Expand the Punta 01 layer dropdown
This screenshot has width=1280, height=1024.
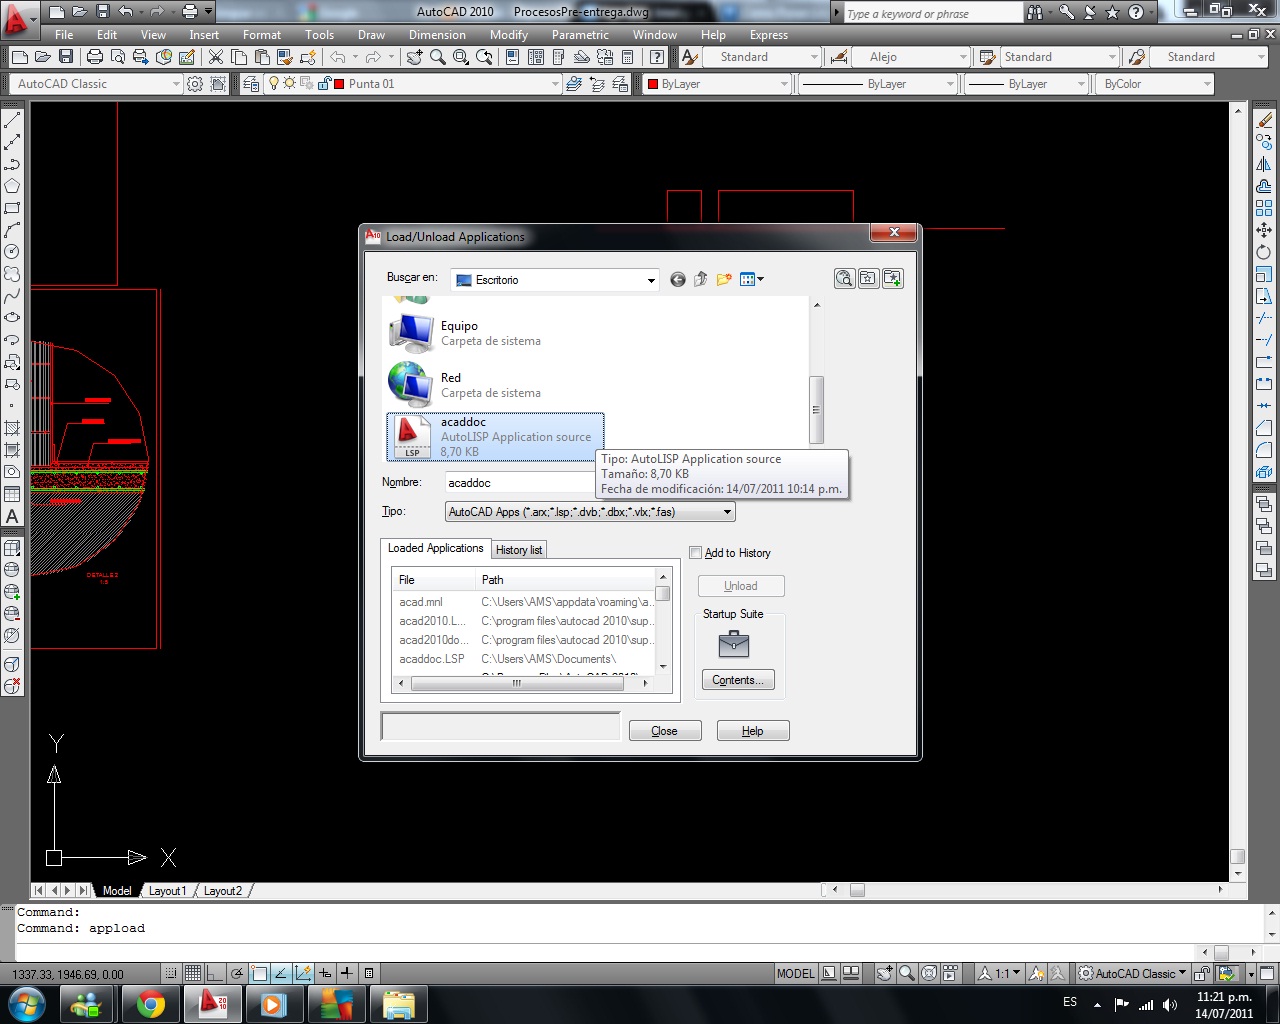click(x=555, y=84)
